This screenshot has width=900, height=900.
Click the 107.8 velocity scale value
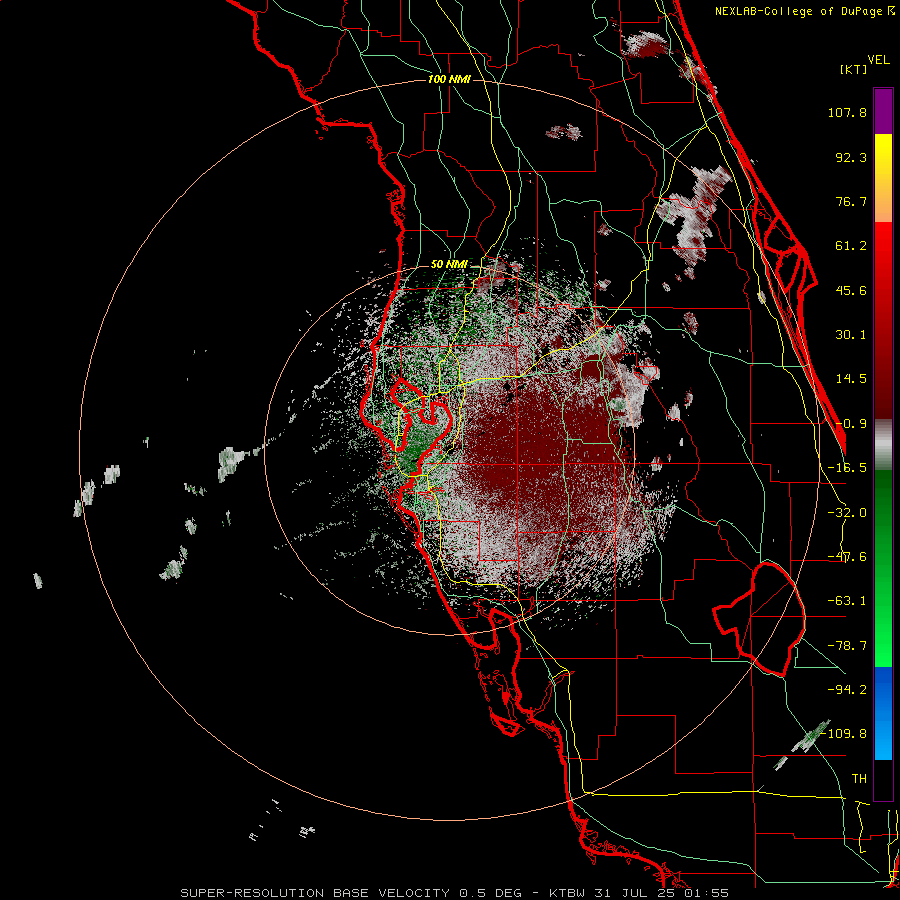click(847, 112)
